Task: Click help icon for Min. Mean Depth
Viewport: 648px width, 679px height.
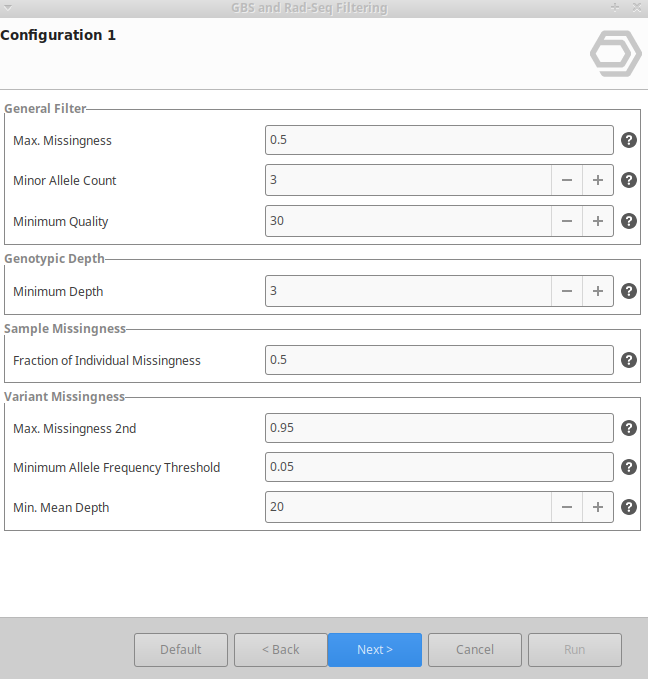Action: coord(629,507)
